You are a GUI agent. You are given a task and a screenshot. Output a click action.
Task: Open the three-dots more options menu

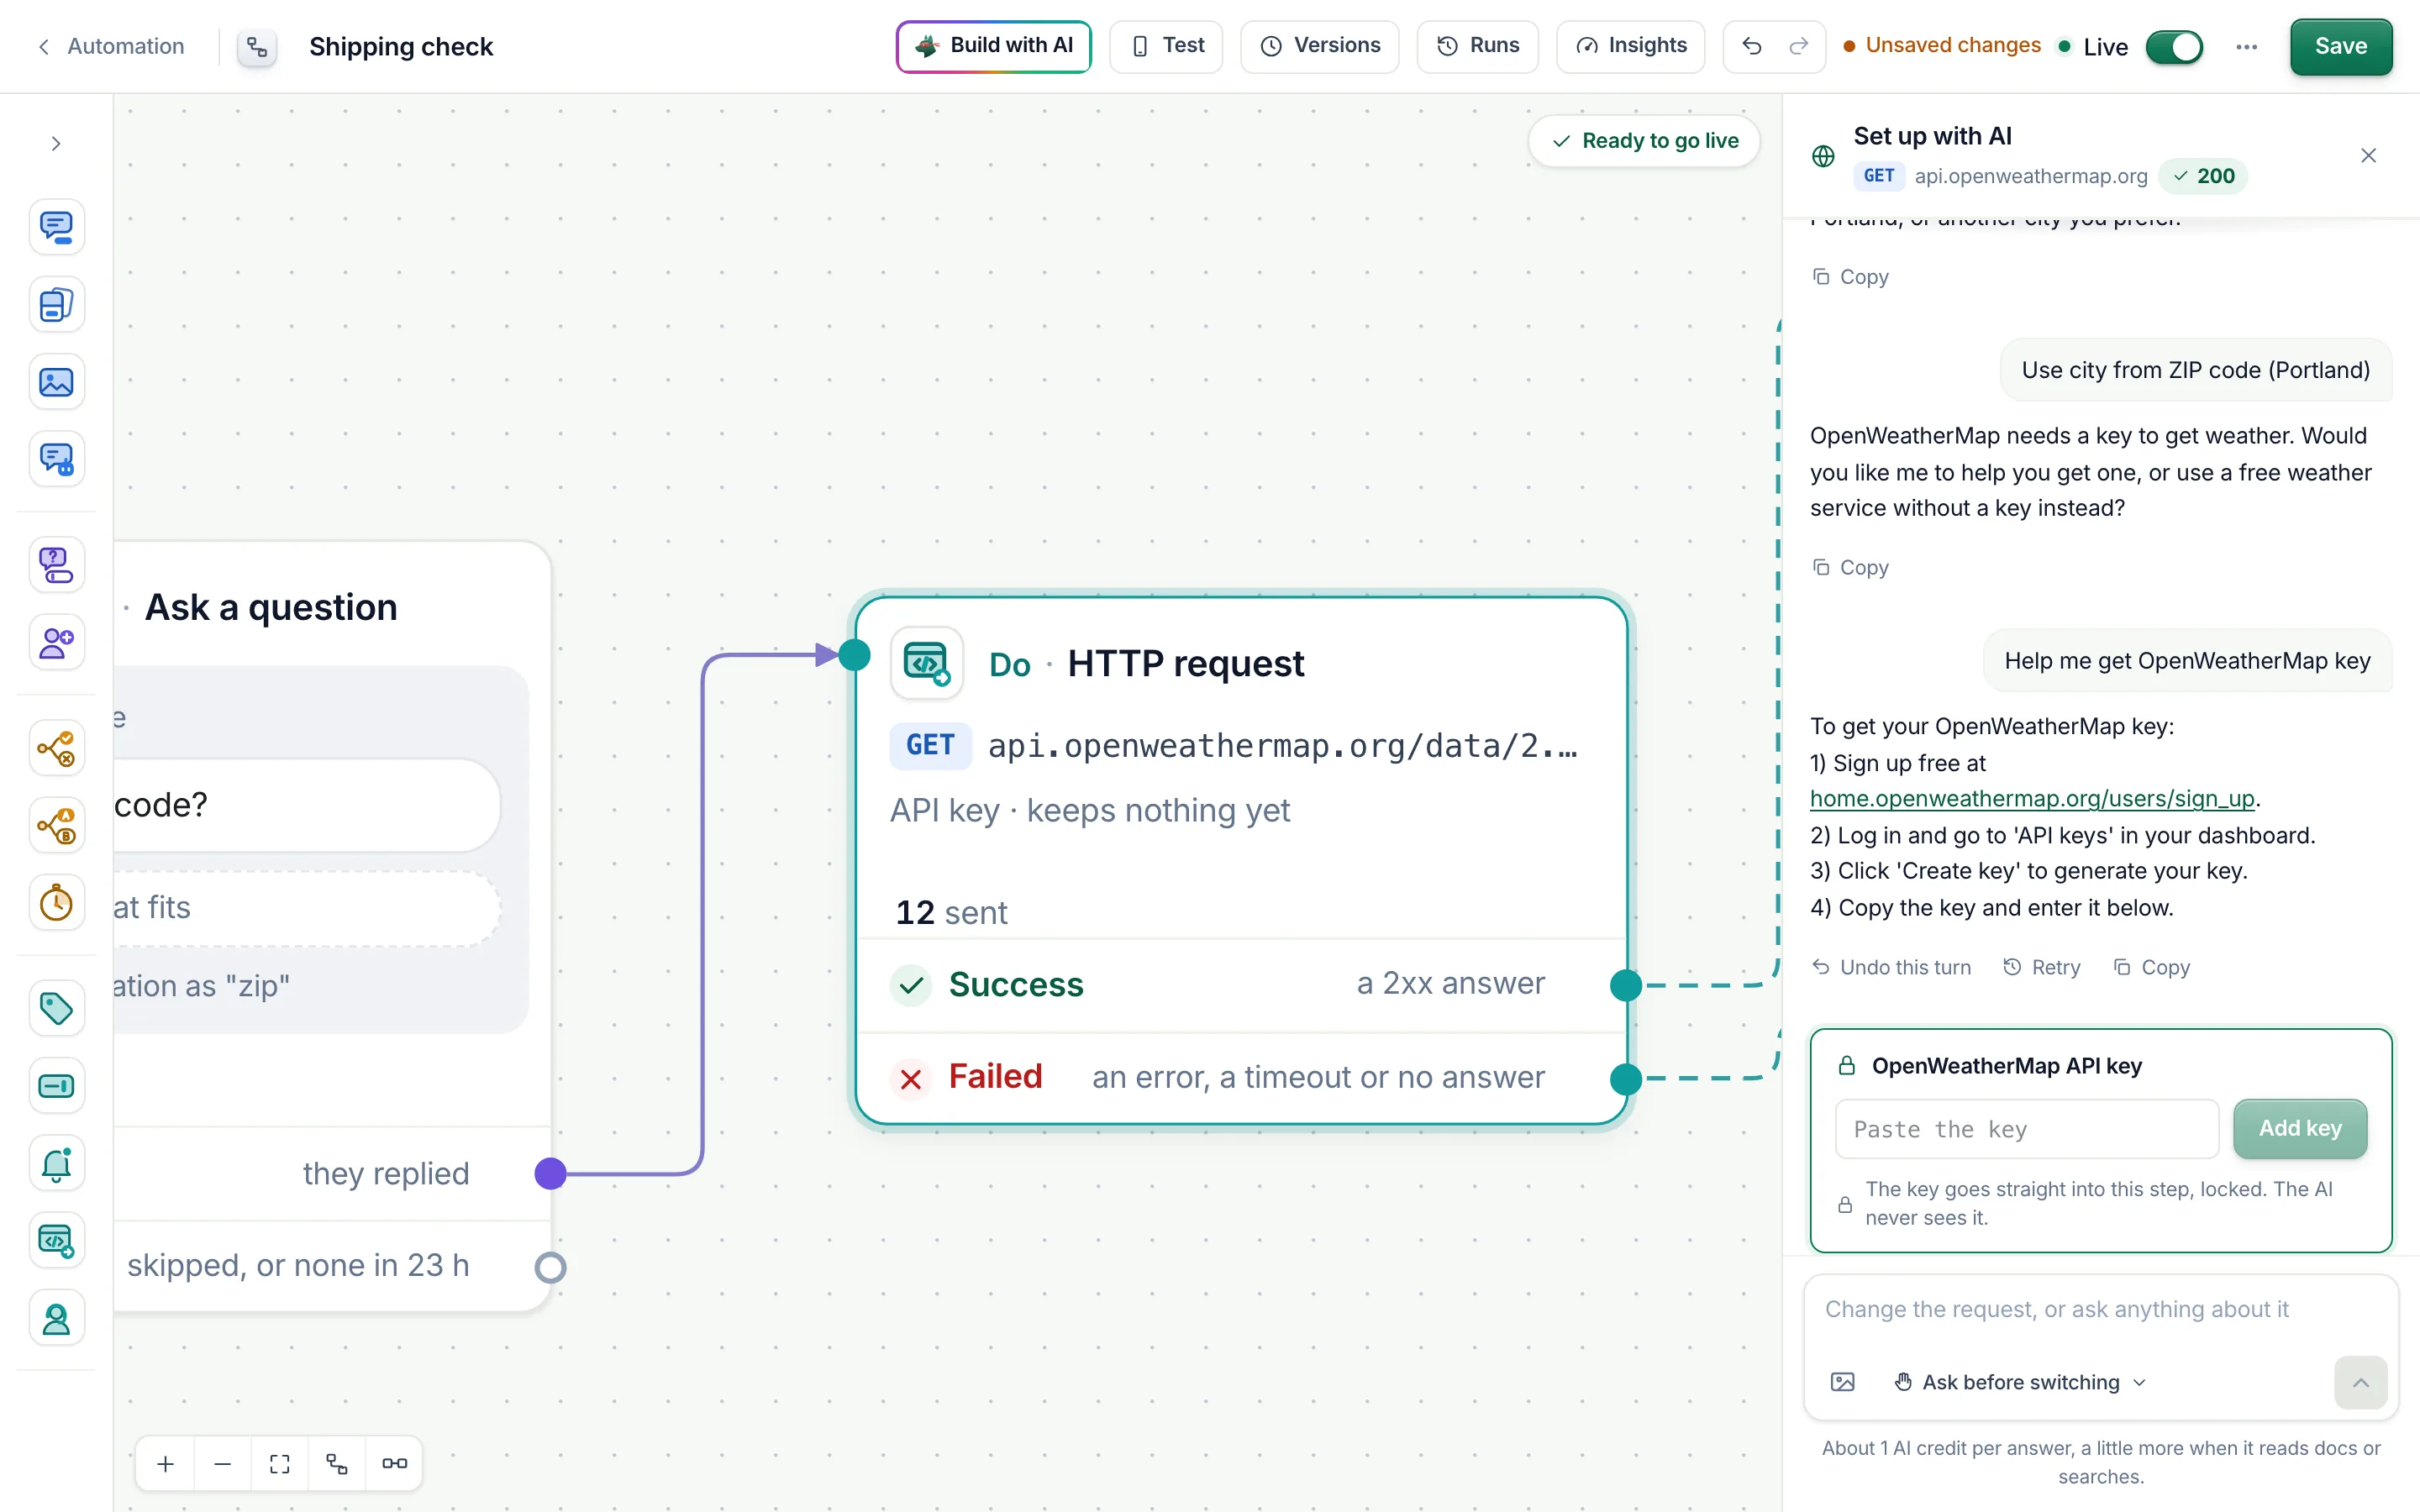[x=2247, y=47]
